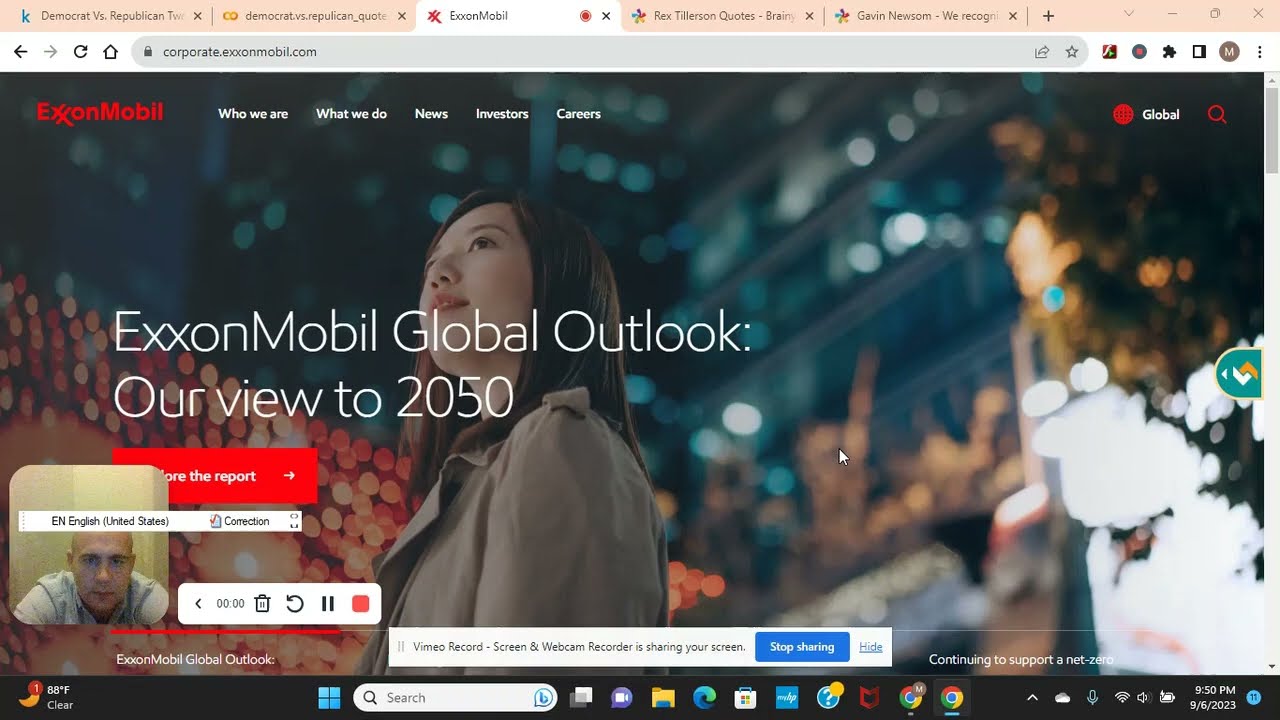
Task: Open a new browser tab
Action: click(1048, 16)
